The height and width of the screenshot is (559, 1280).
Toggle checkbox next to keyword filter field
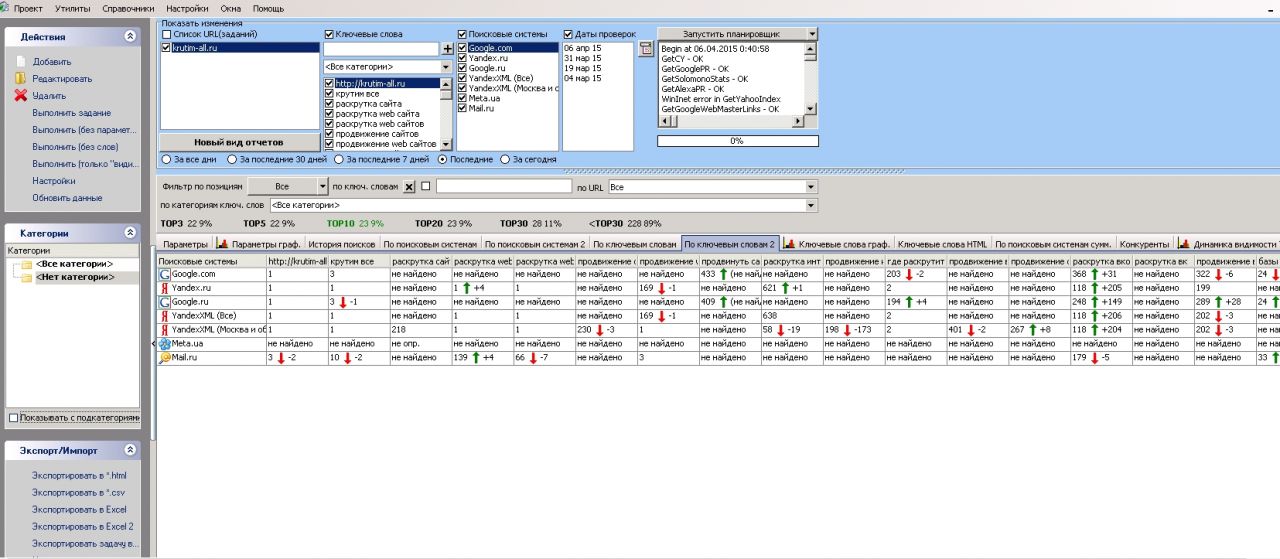426,186
